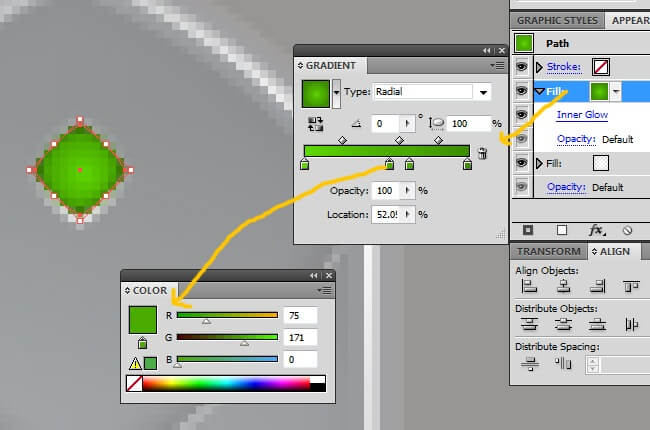Click the Gradient panel tab
Screen dimensions: 650x430
point(330,66)
